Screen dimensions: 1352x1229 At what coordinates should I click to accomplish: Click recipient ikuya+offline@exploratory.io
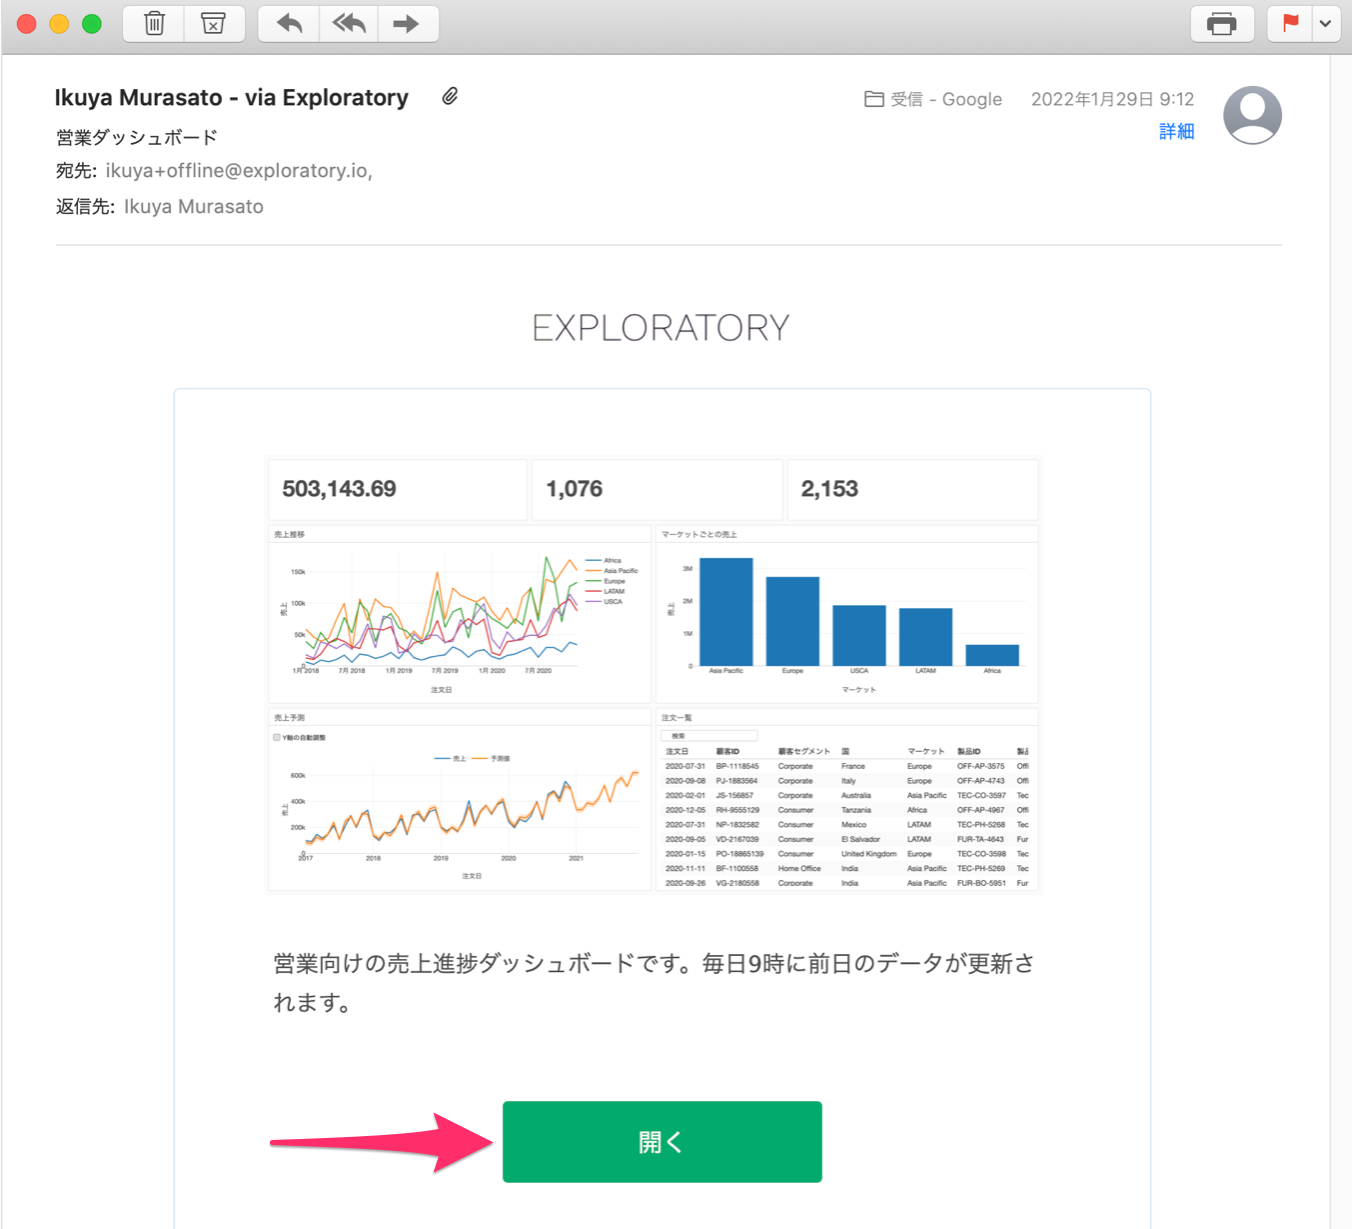(x=239, y=171)
